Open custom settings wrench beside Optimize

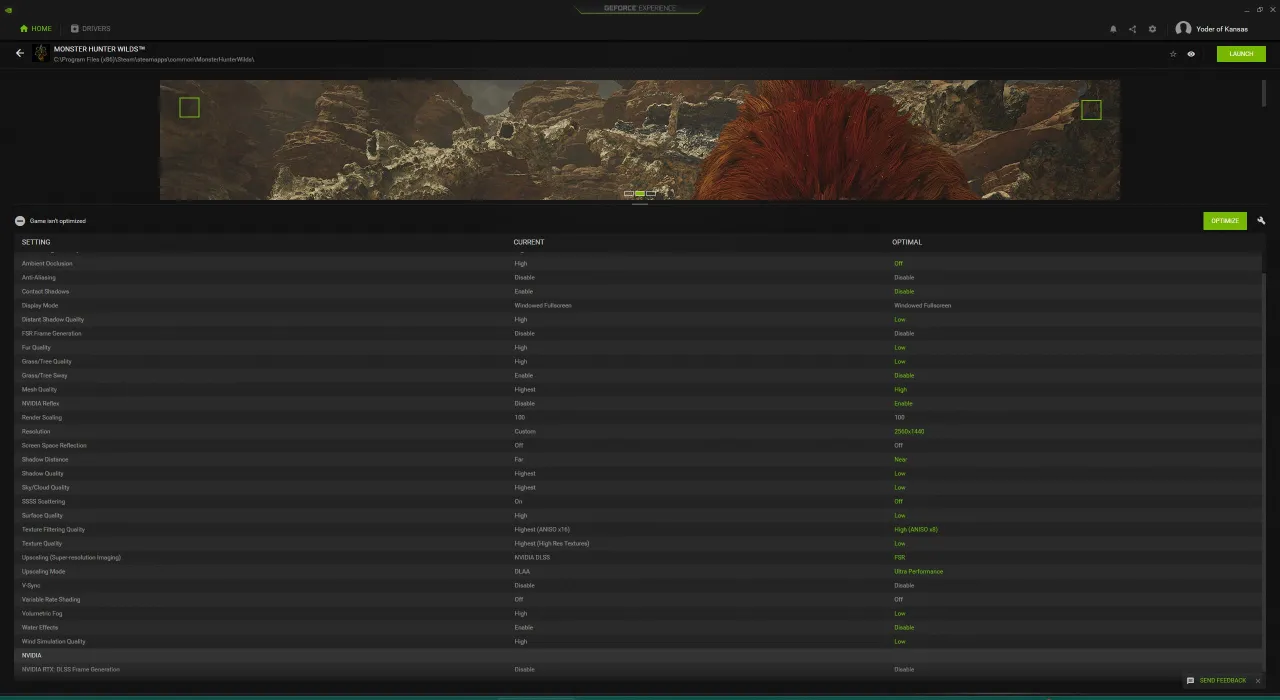(x=1261, y=221)
